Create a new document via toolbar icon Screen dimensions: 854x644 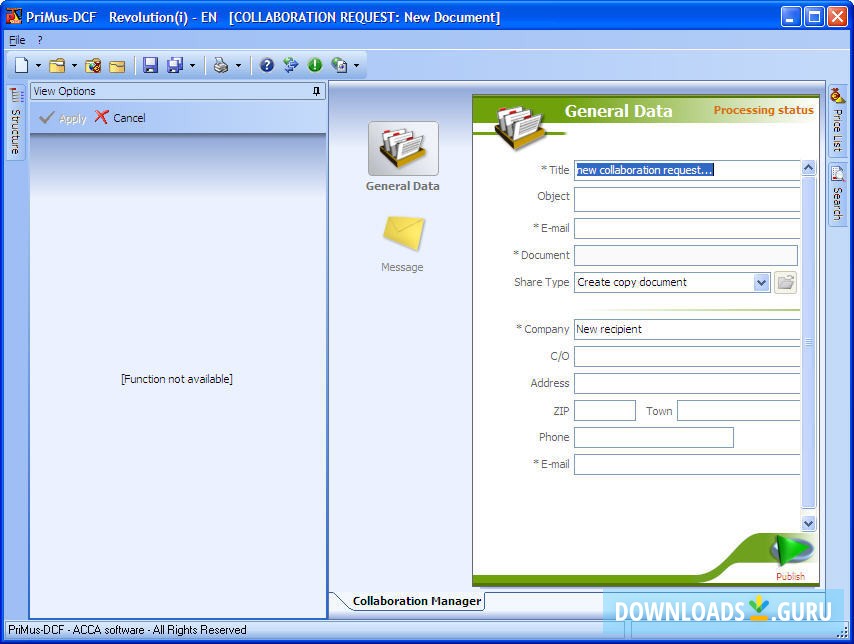(22, 65)
